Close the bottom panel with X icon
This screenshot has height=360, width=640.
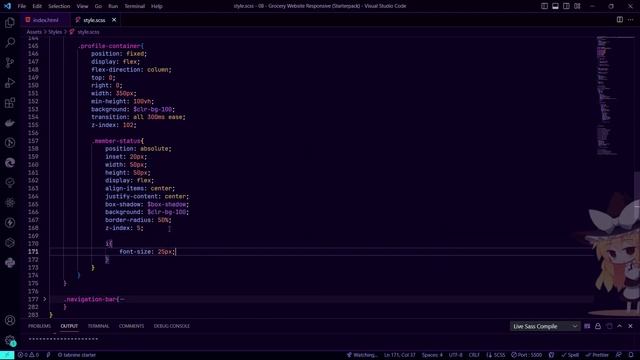click(630, 326)
